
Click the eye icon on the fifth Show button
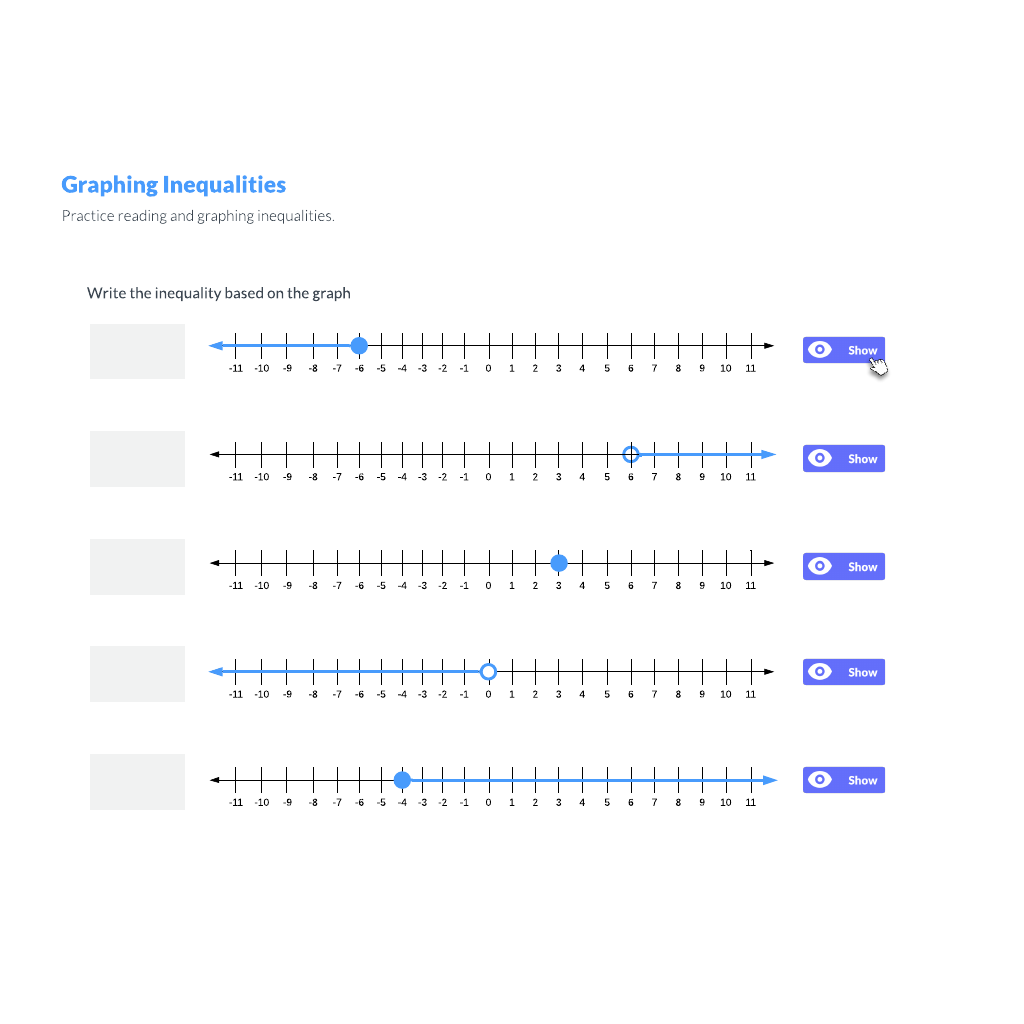click(x=820, y=779)
